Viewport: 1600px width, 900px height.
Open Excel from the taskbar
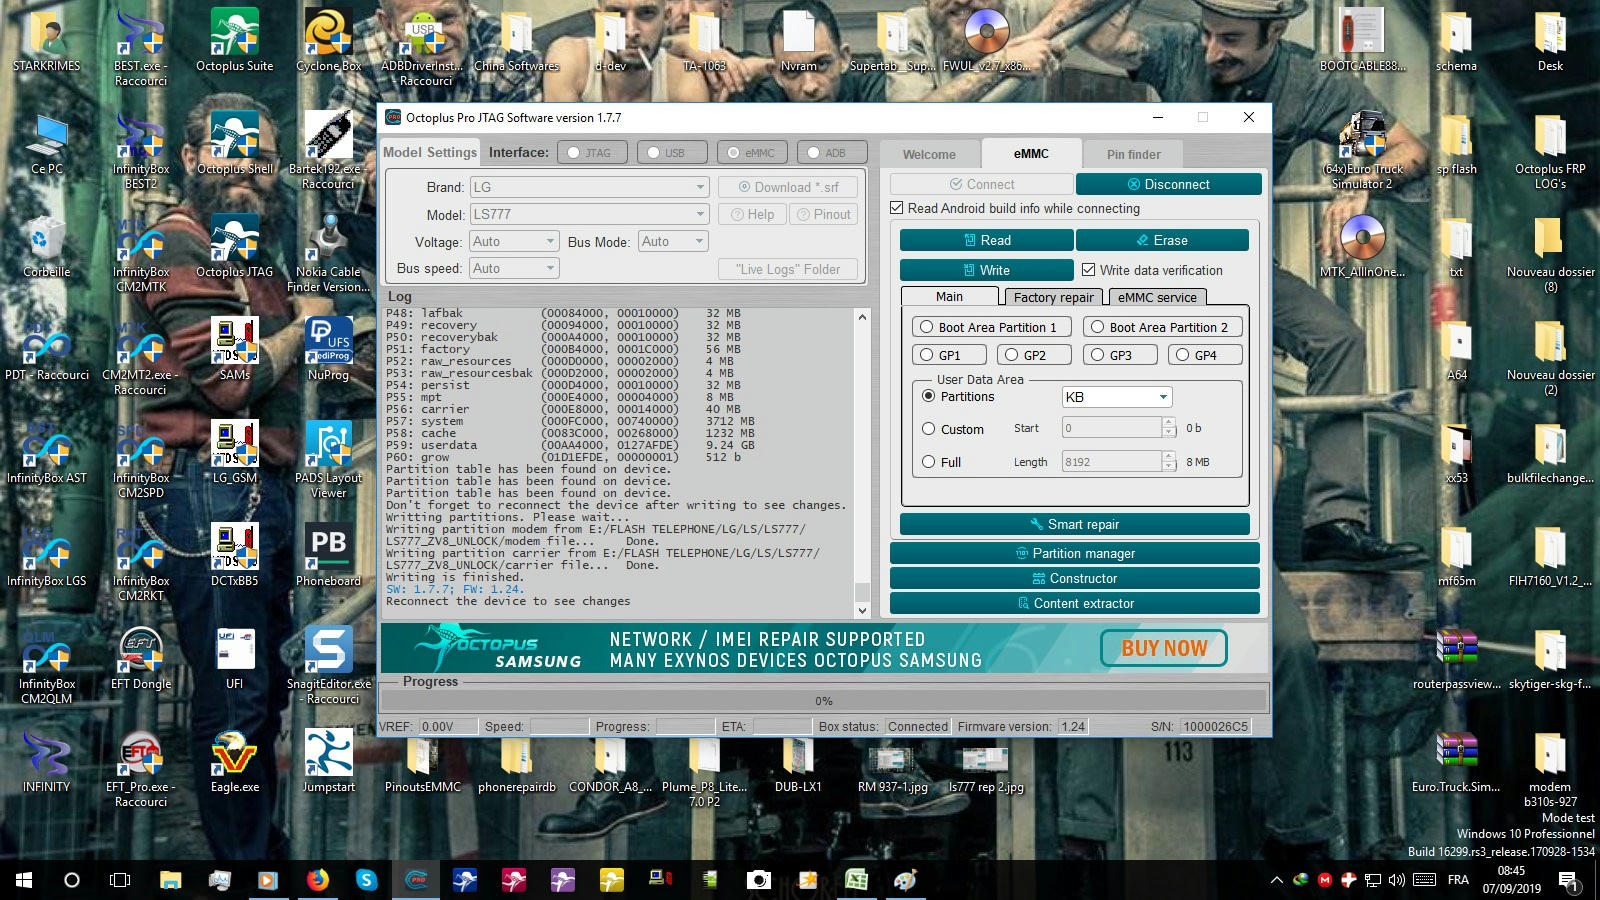pyautogui.click(x=856, y=880)
